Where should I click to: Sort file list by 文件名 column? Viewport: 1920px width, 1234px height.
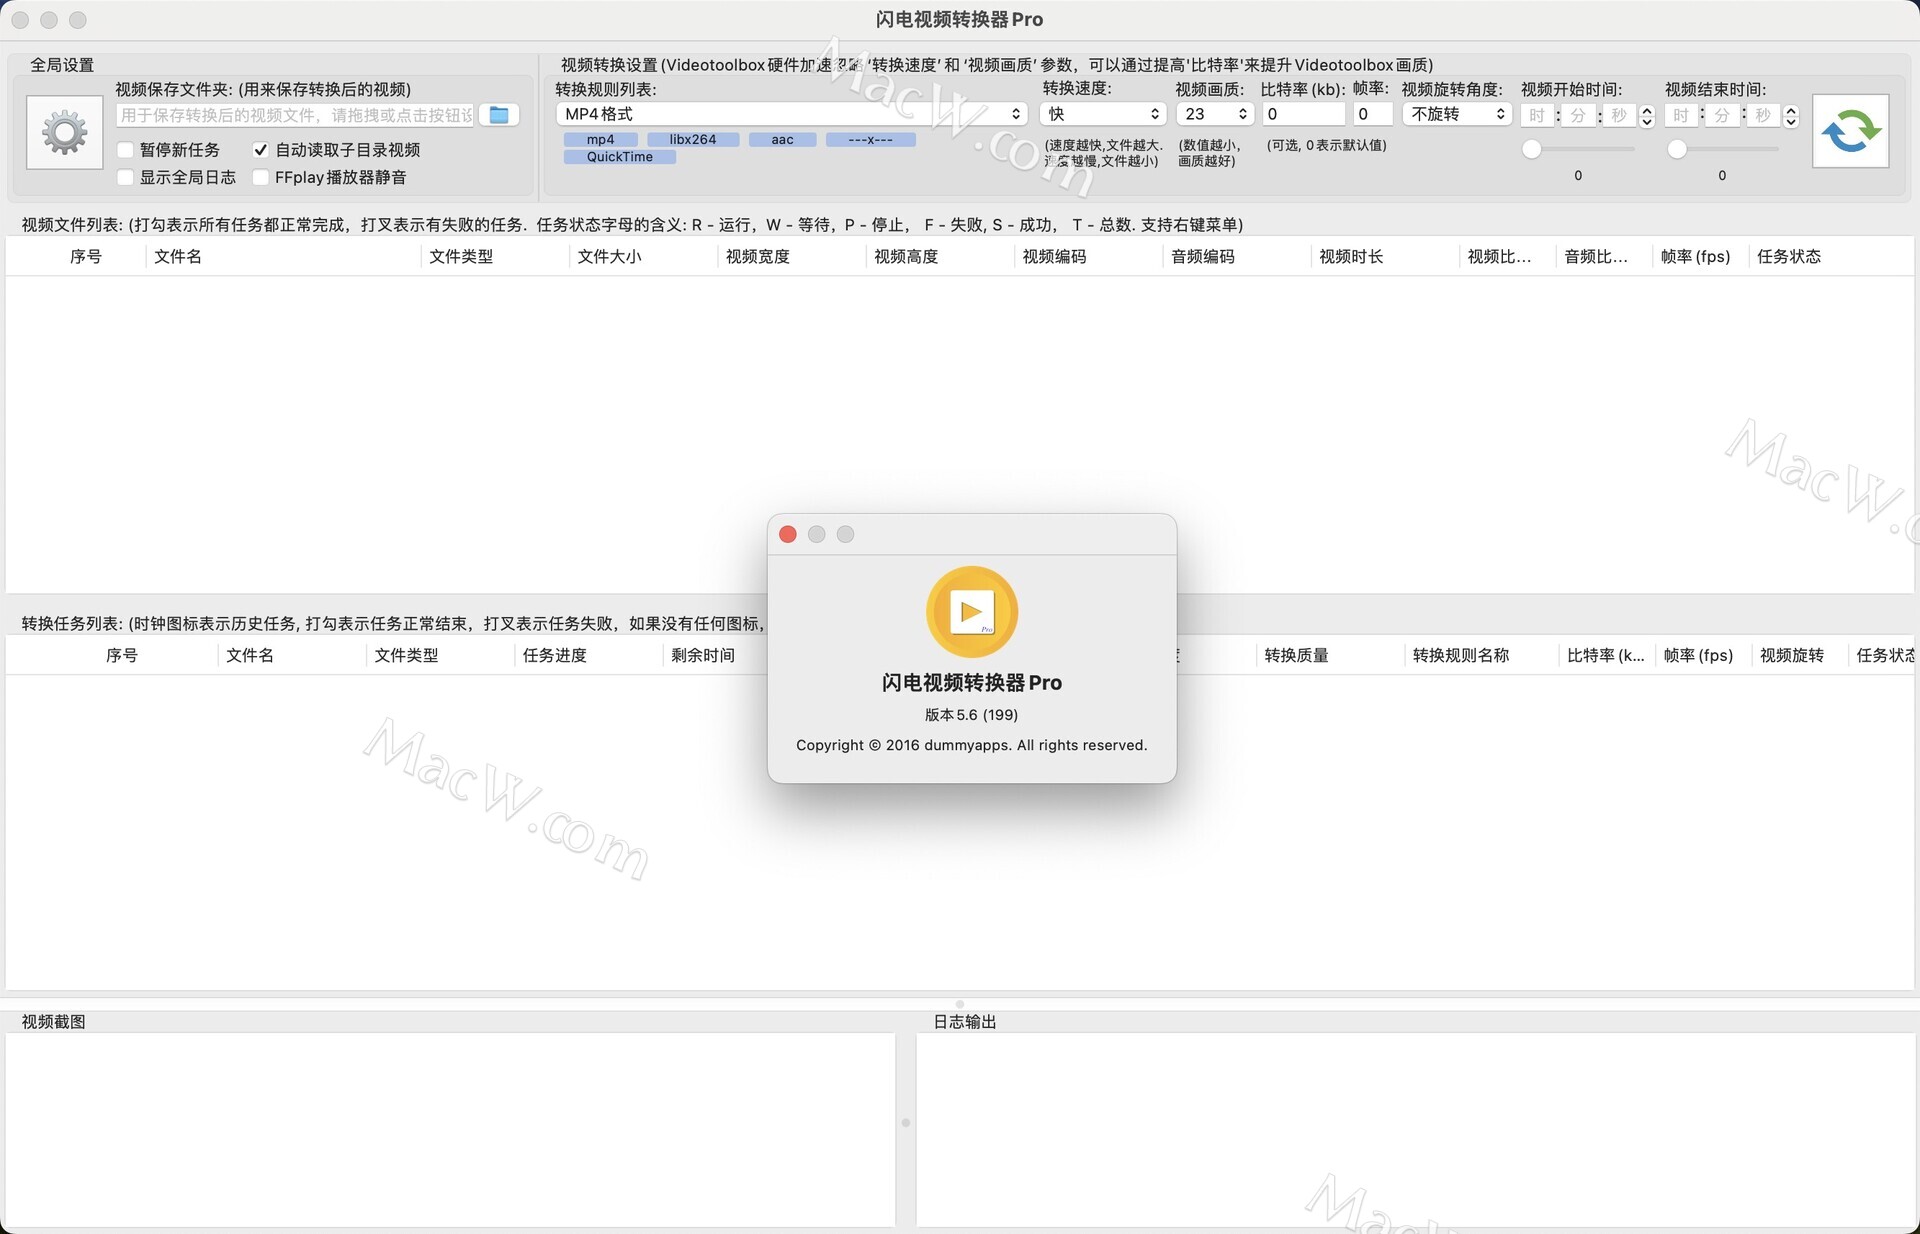point(283,257)
